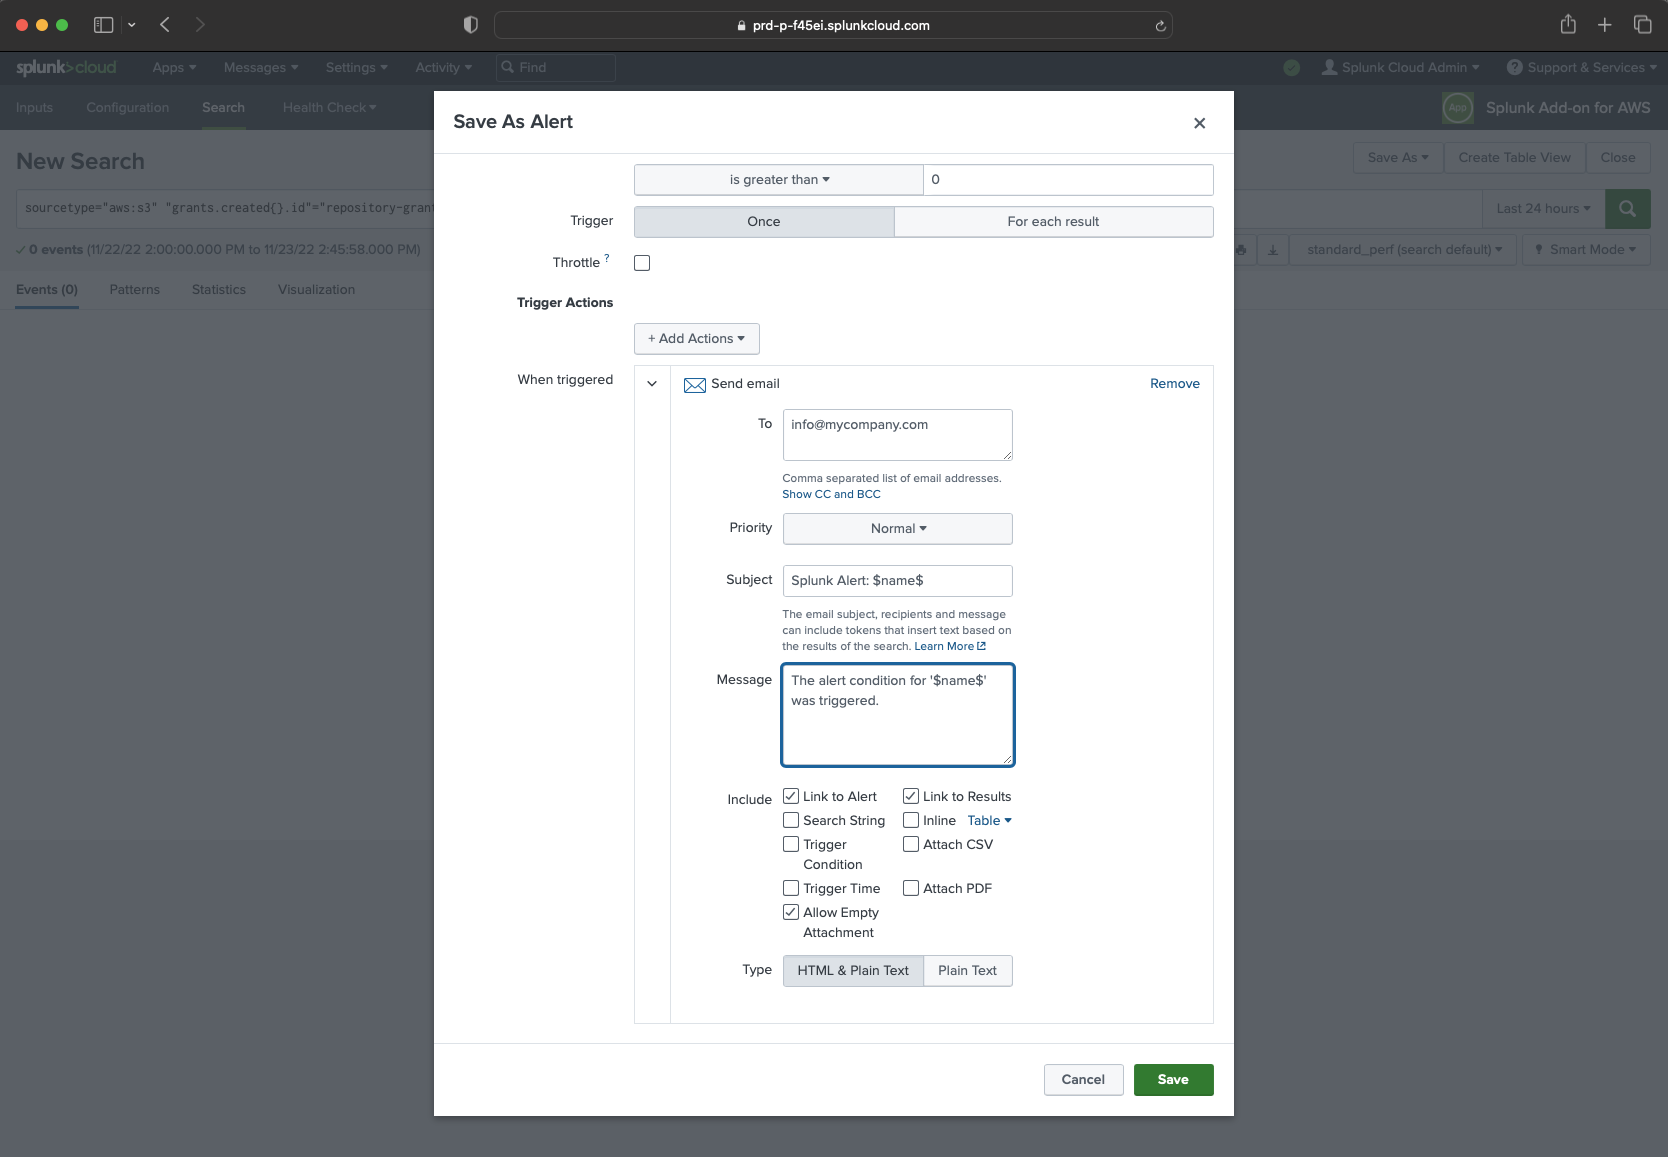Open the Apps menu
1668x1157 pixels.
(174, 67)
